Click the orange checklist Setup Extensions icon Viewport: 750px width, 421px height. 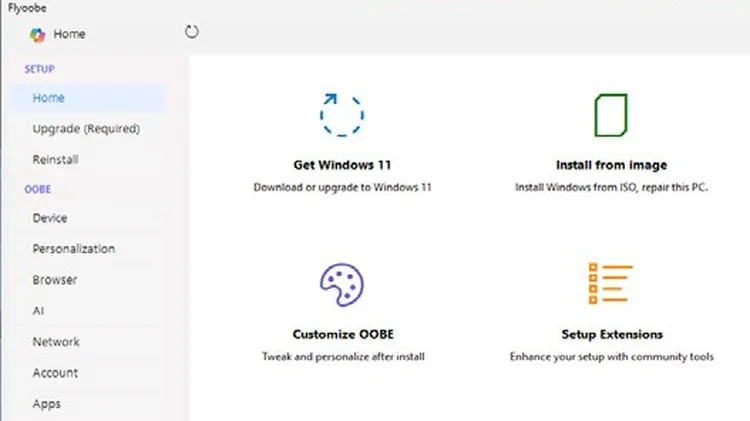tap(611, 283)
